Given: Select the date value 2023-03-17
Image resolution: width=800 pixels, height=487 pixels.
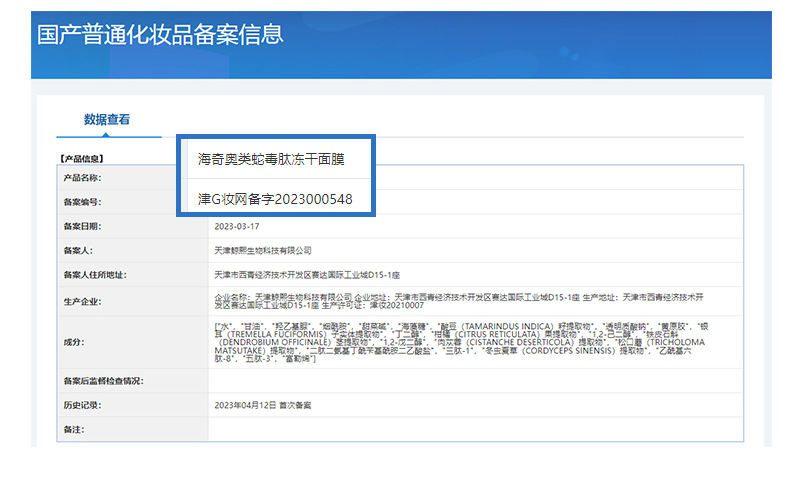Looking at the screenshot, I should (x=237, y=226).
